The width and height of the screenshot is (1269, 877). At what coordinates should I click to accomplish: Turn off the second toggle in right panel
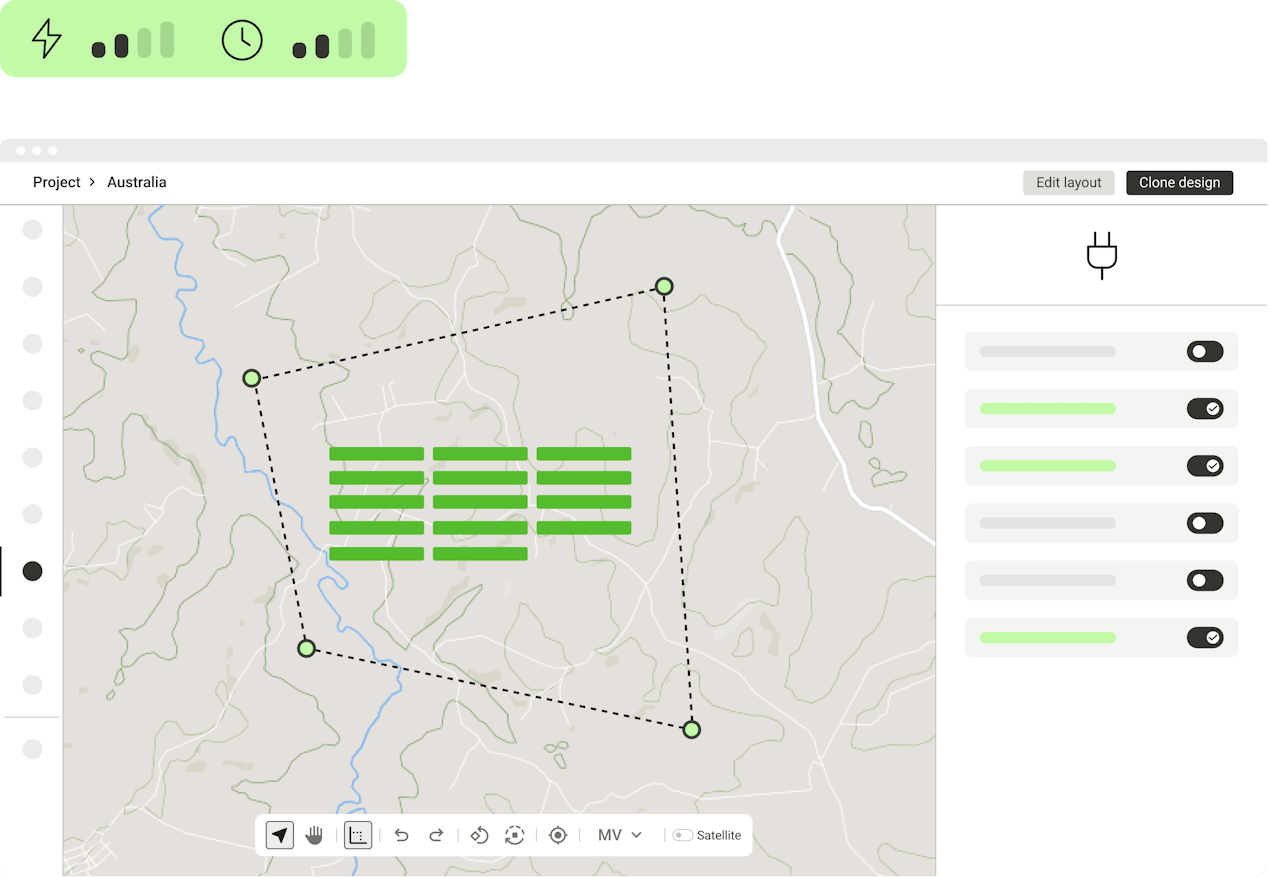pyautogui.click(x=1205, y=408)
